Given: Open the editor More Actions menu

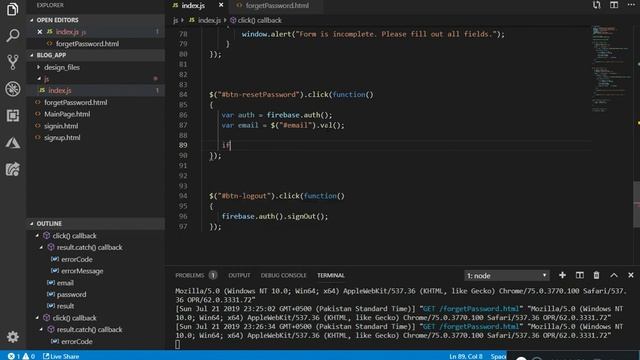Looking at the screenshot, I should 631,5.
